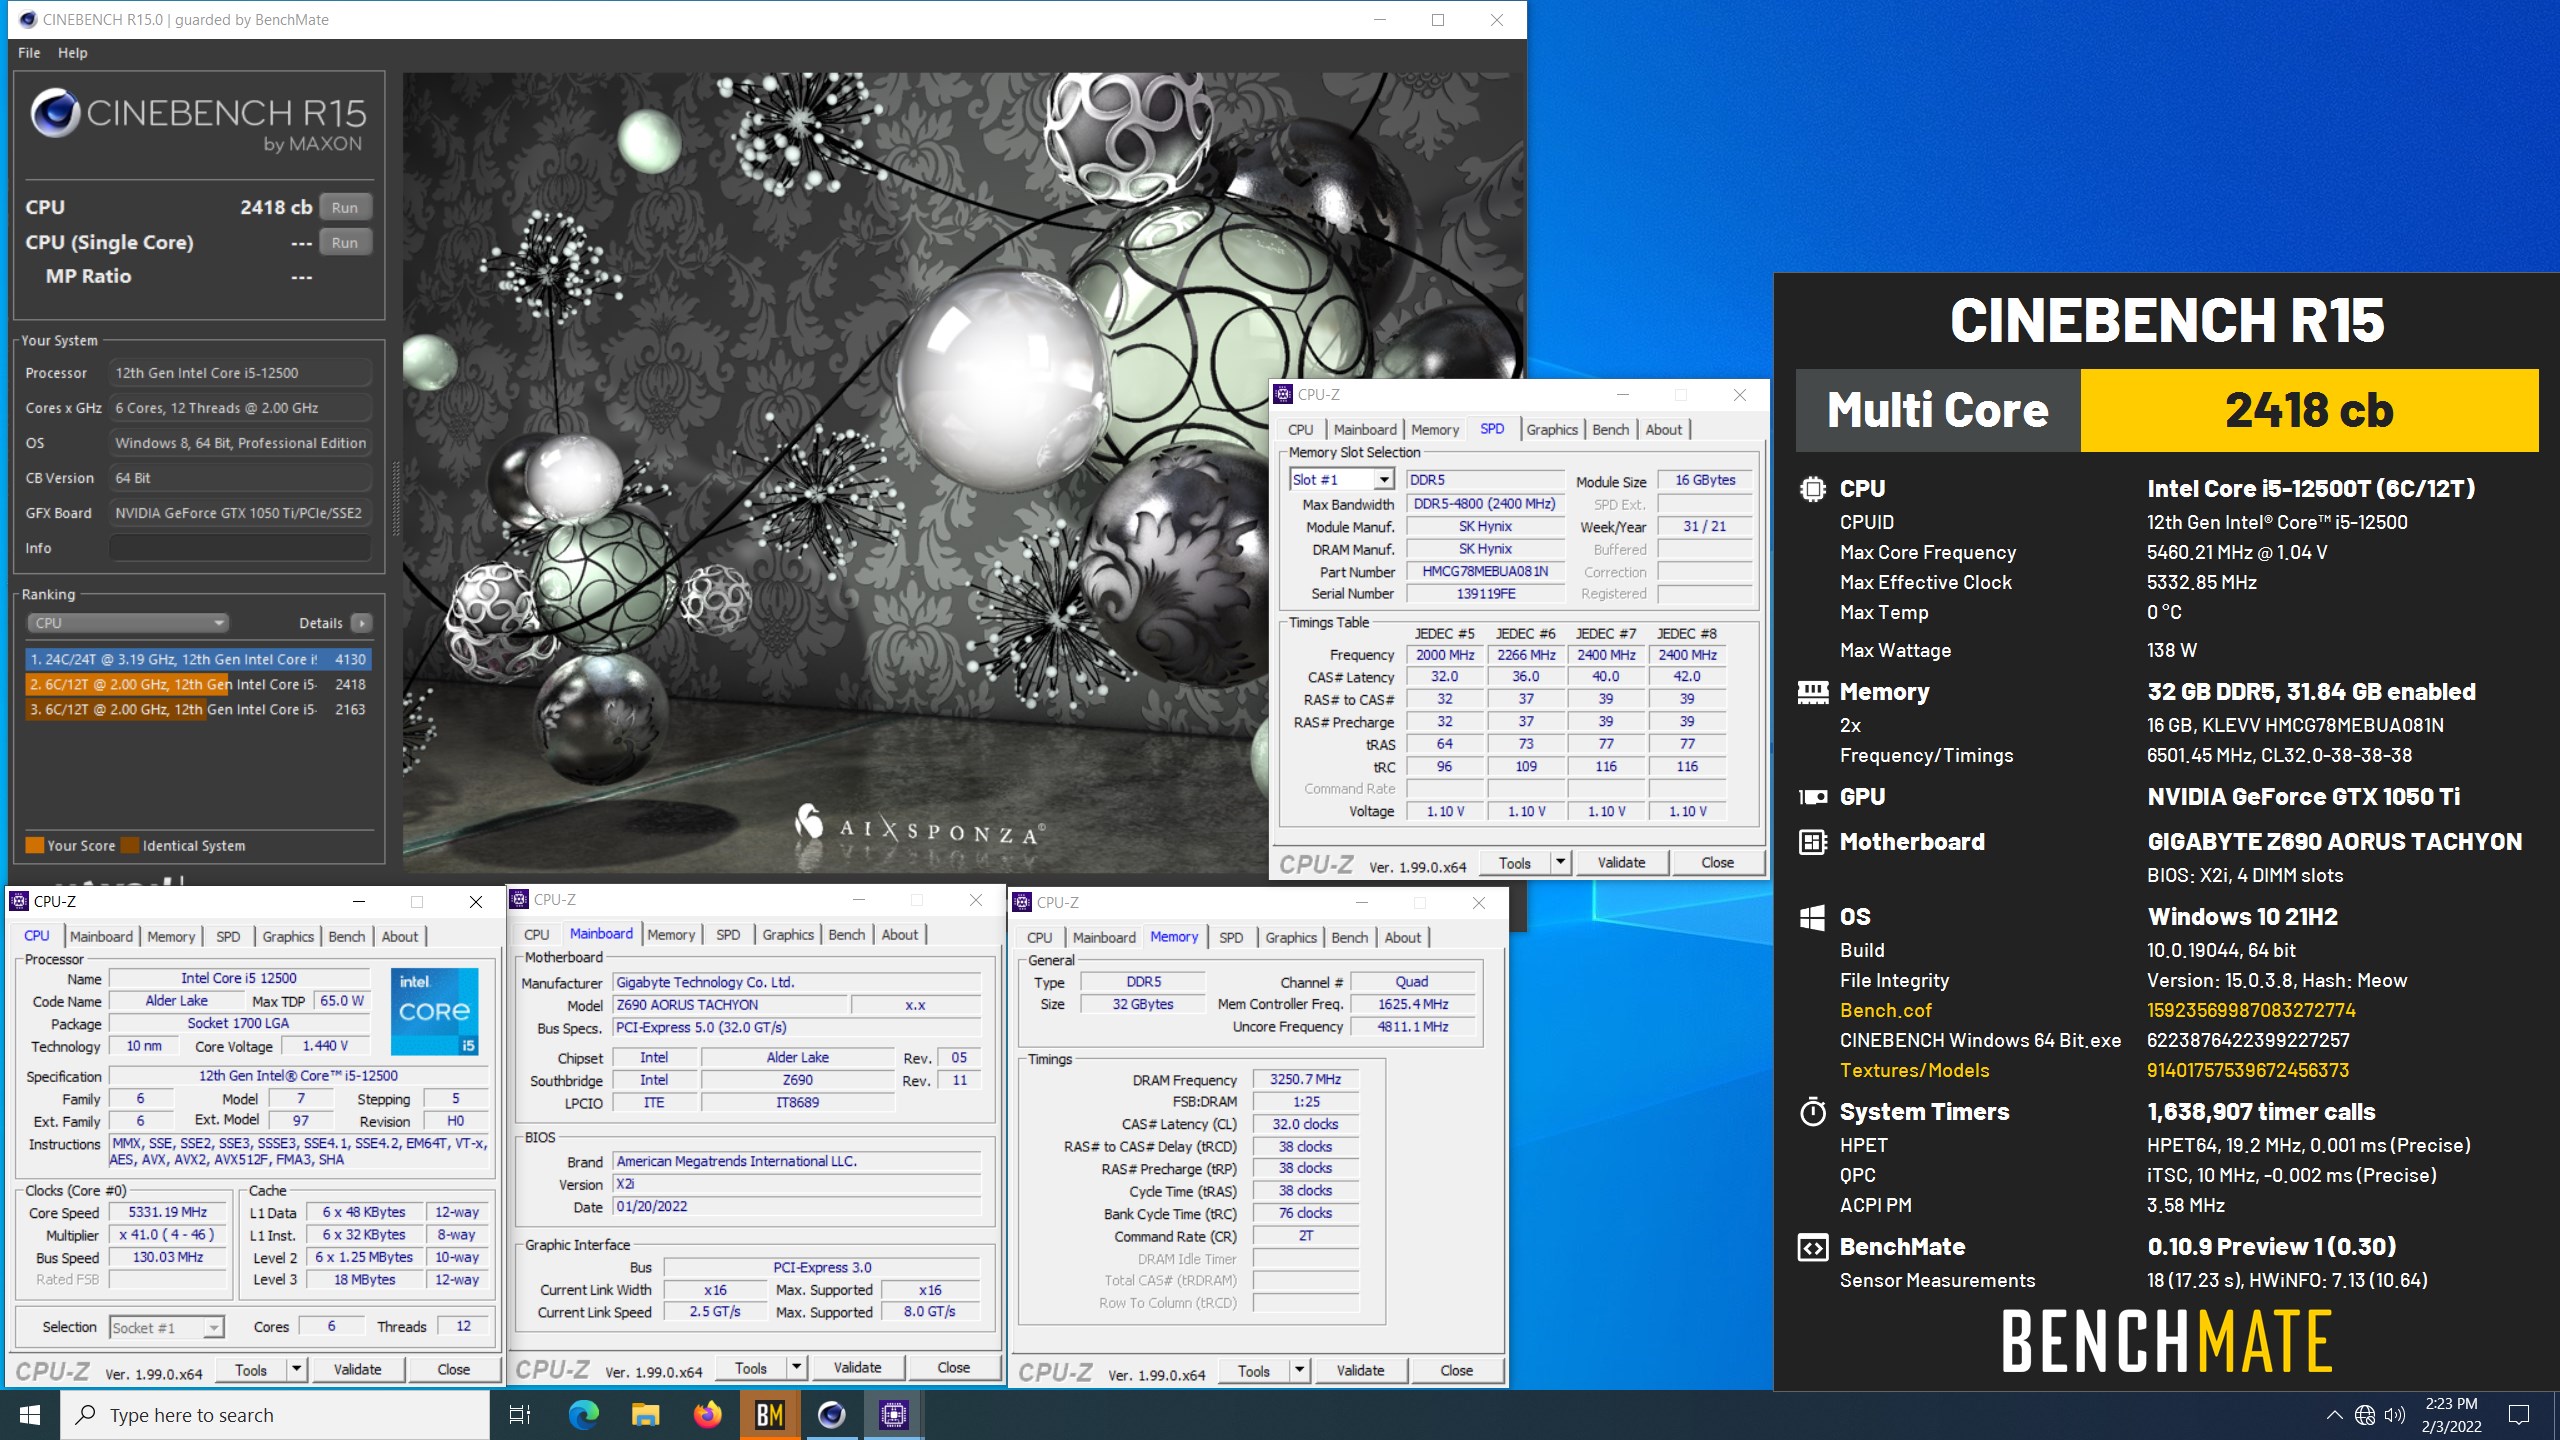Open the Cinebench File menu
The width and height of the screenshot is (2560, 1440).
(29, 53)
